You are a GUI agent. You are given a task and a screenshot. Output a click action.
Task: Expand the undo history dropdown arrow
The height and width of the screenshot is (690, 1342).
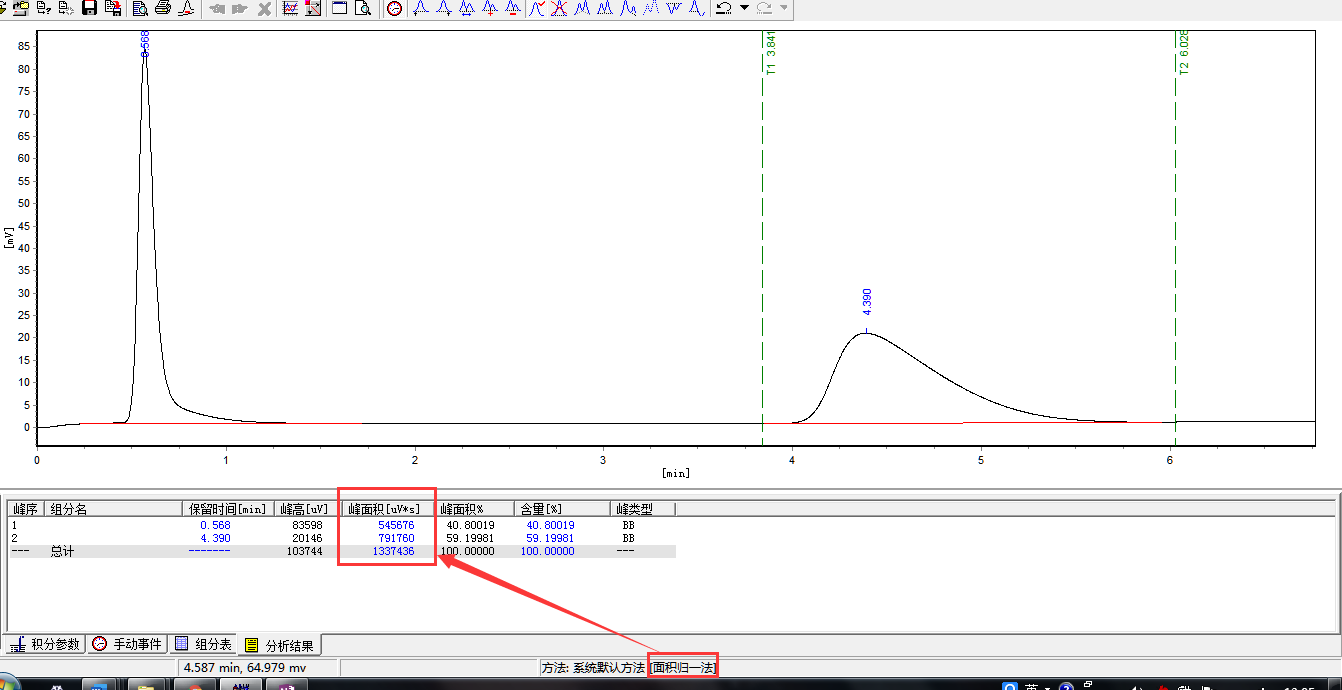pos(744,9)
